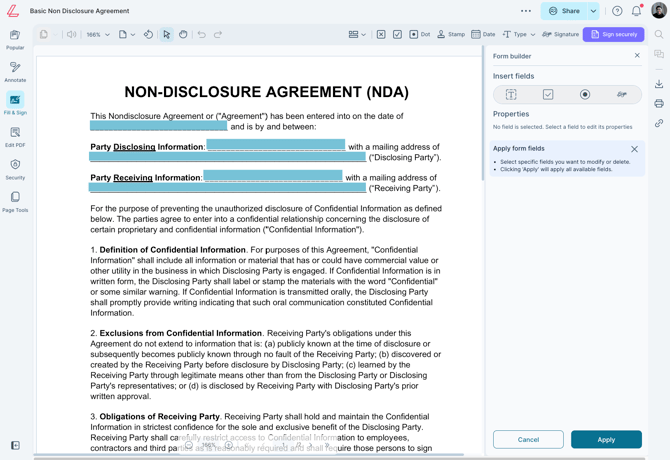Download the document using download icon
670x460 pixels.
click(x=659, y=84)
